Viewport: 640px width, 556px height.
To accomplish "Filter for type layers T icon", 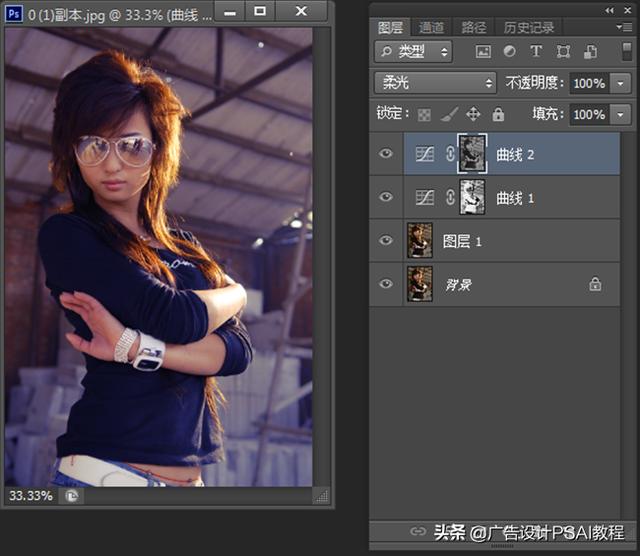I will point(536,51).
